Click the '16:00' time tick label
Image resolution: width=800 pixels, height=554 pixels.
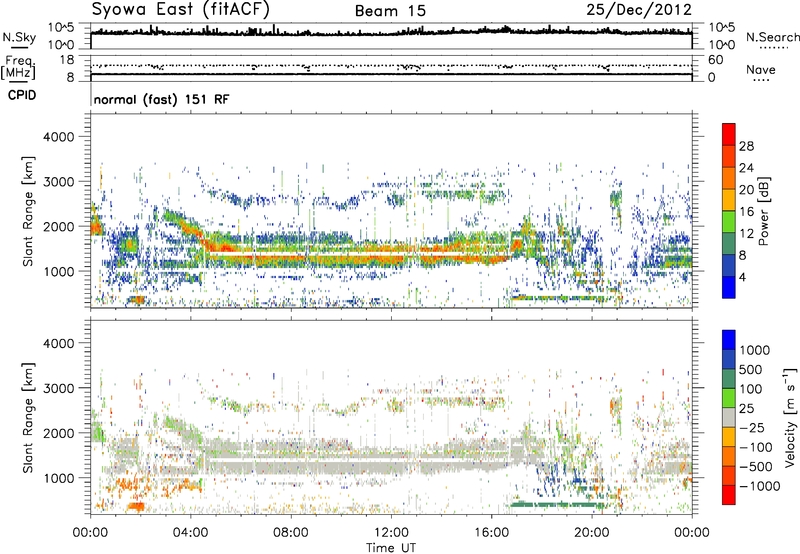click(491, 533)
